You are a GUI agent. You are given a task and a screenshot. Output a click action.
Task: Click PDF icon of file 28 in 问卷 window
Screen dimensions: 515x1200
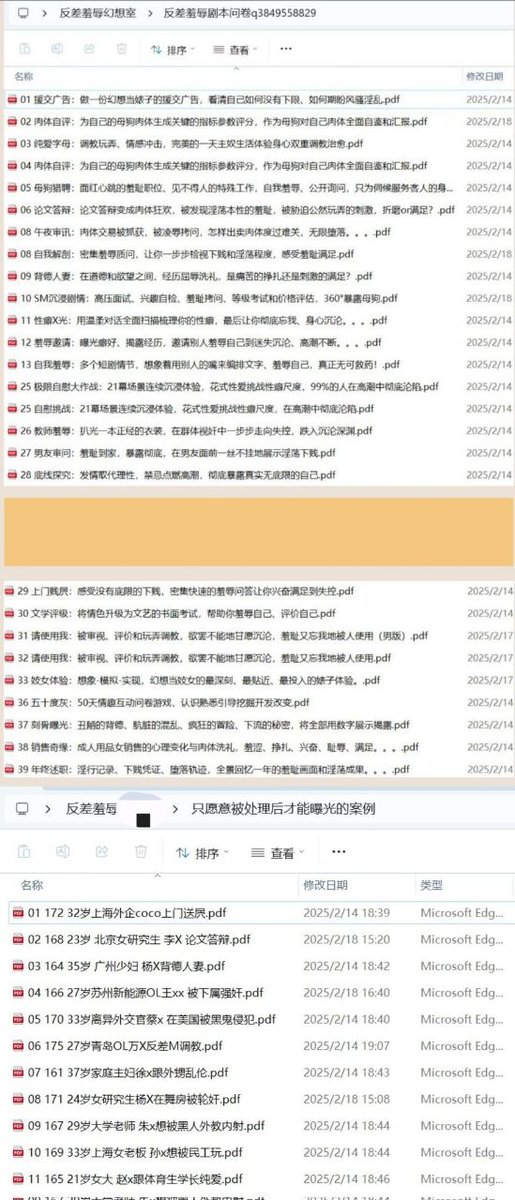tap(12, 475)
